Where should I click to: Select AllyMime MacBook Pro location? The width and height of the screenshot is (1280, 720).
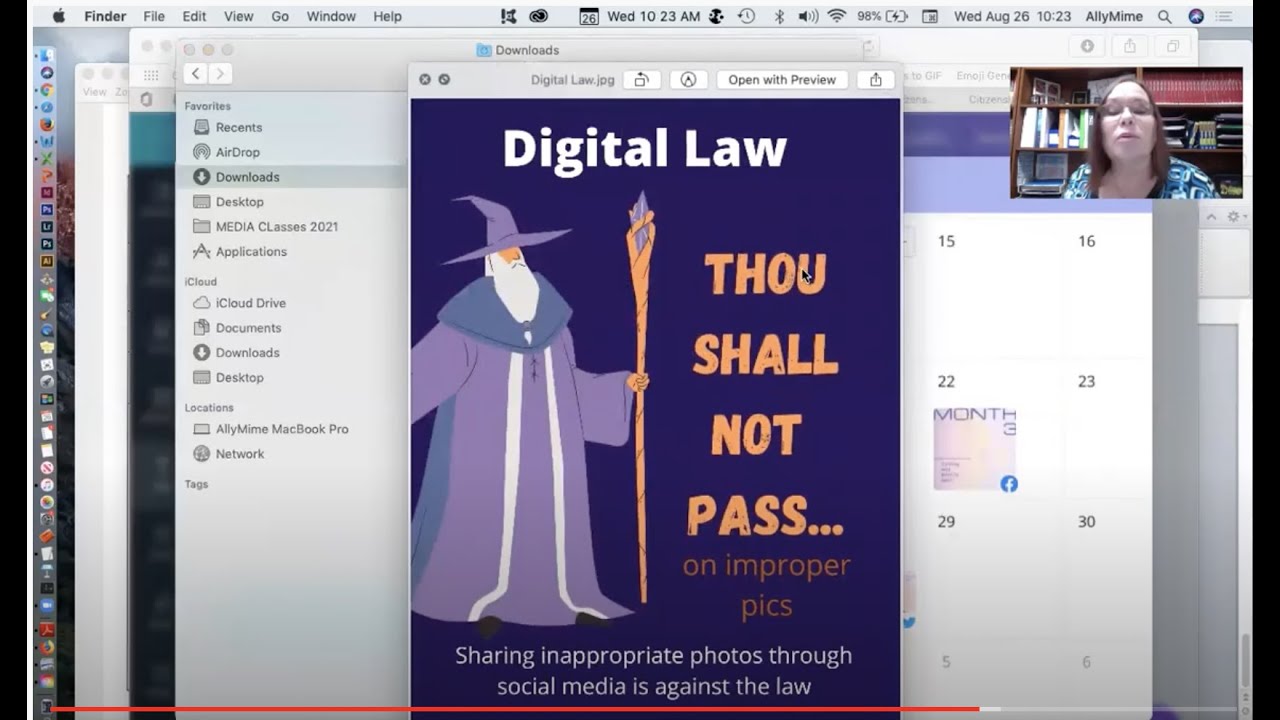pyautogui.click(x=282, y=429)
